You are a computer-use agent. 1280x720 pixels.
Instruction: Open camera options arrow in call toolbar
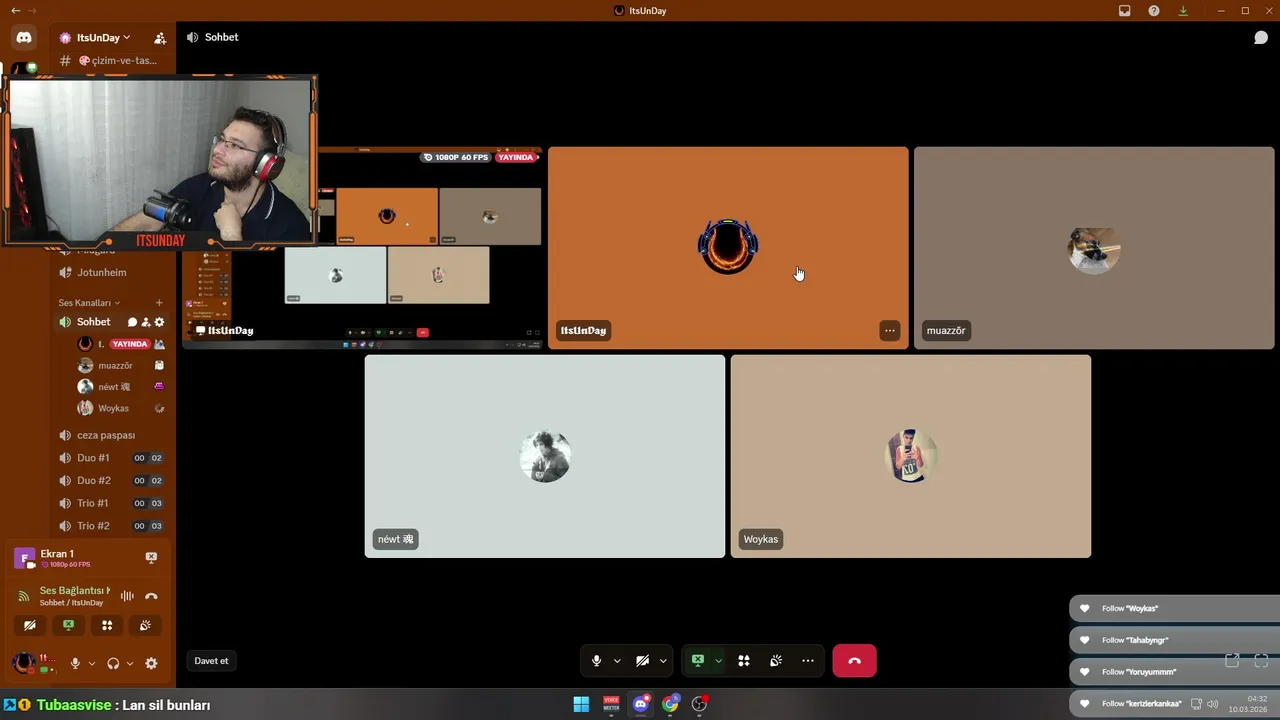663,661
